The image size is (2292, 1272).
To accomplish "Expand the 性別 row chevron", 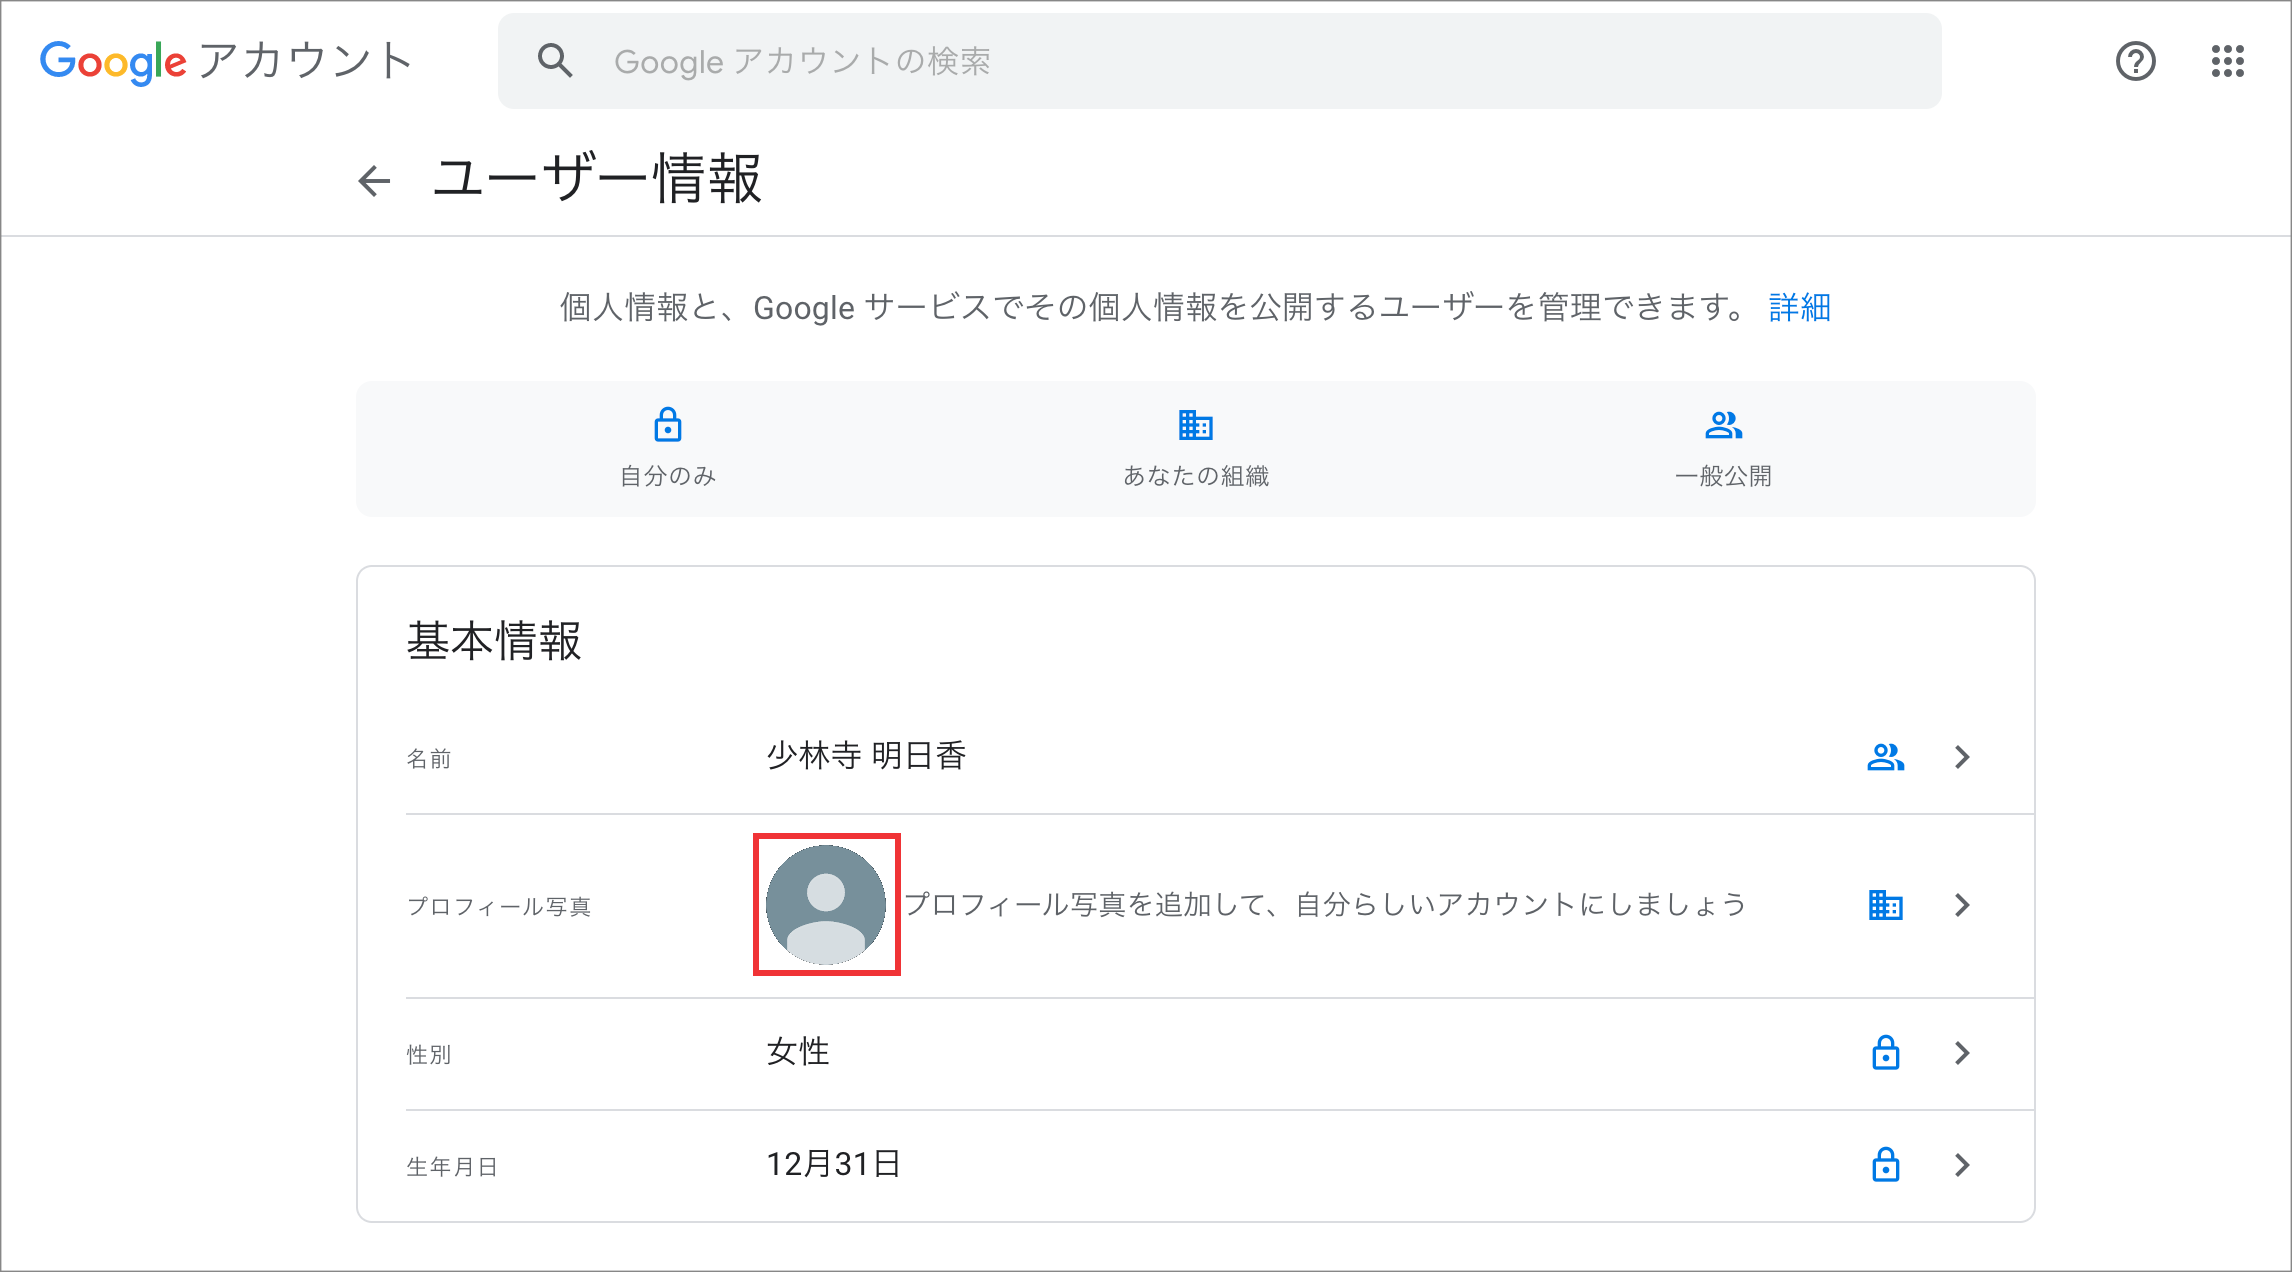I will pyautogui.click(x=1962, y=1053).
